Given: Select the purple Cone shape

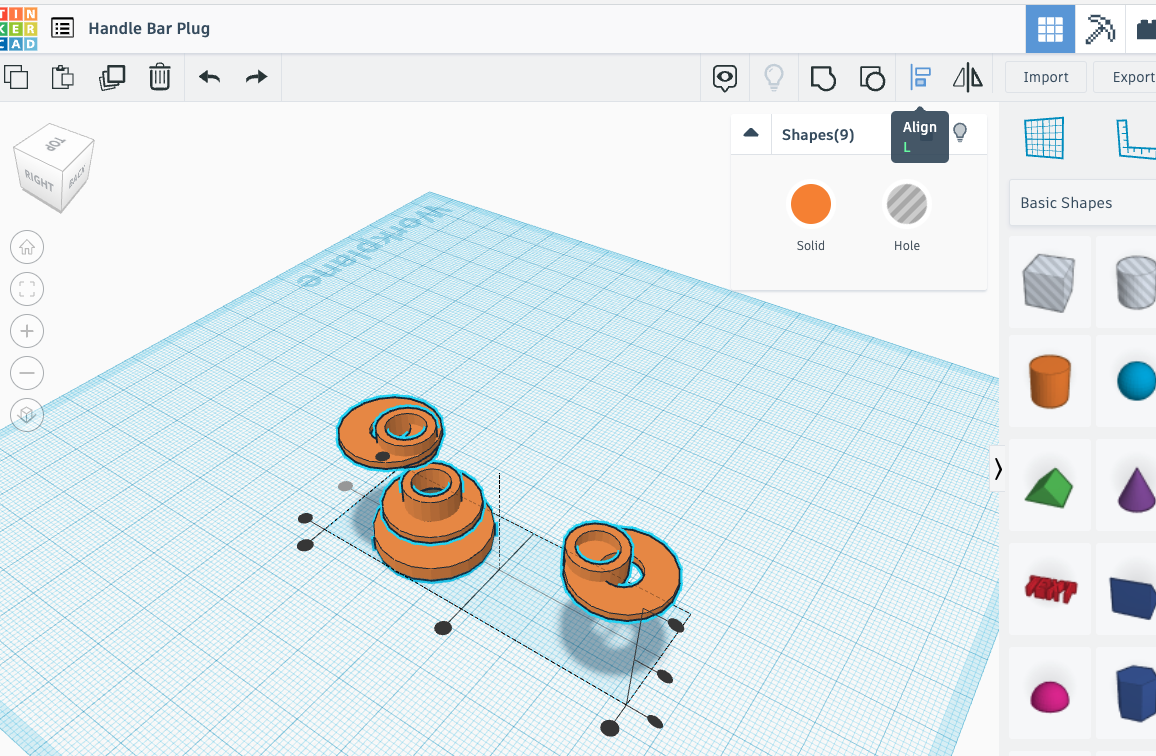Looking at the screenshot, I should click(1137, 489).
